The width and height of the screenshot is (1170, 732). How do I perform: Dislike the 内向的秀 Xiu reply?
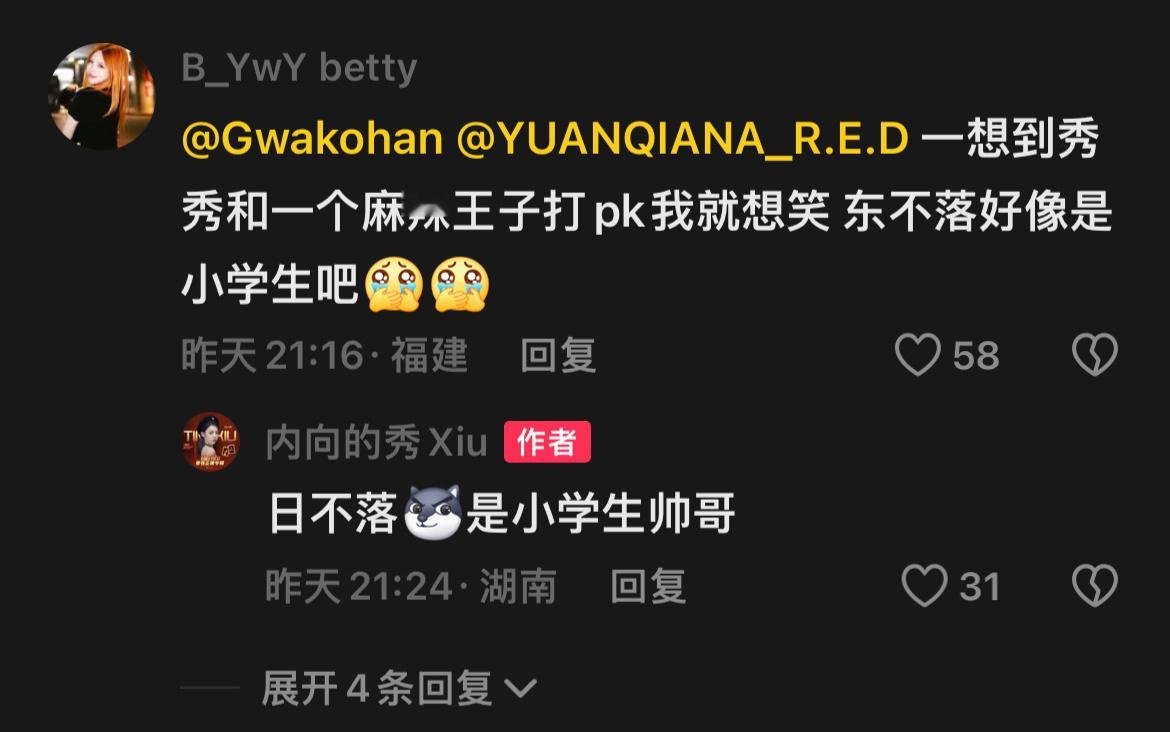click(1095, 585)
